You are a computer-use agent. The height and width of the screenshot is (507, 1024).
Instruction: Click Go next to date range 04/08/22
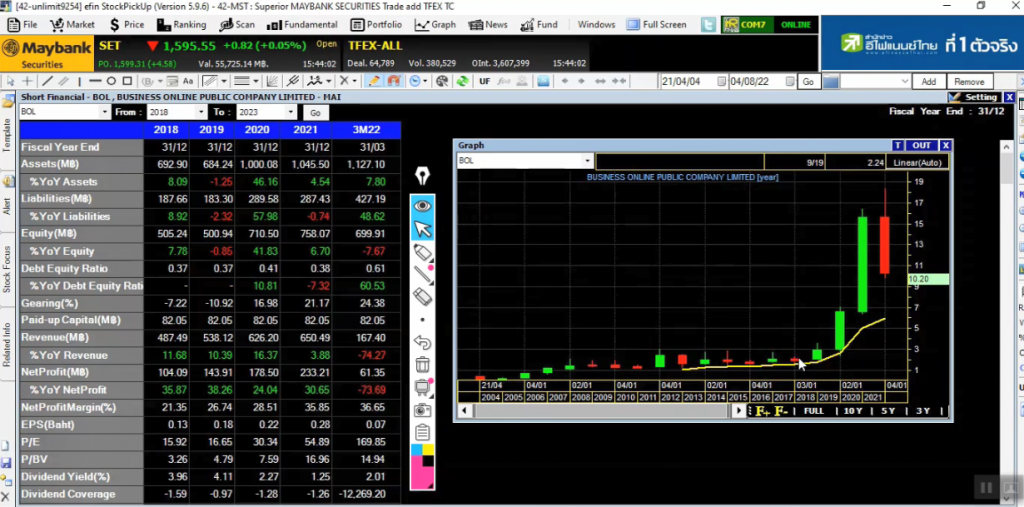(x=808, y=82)
